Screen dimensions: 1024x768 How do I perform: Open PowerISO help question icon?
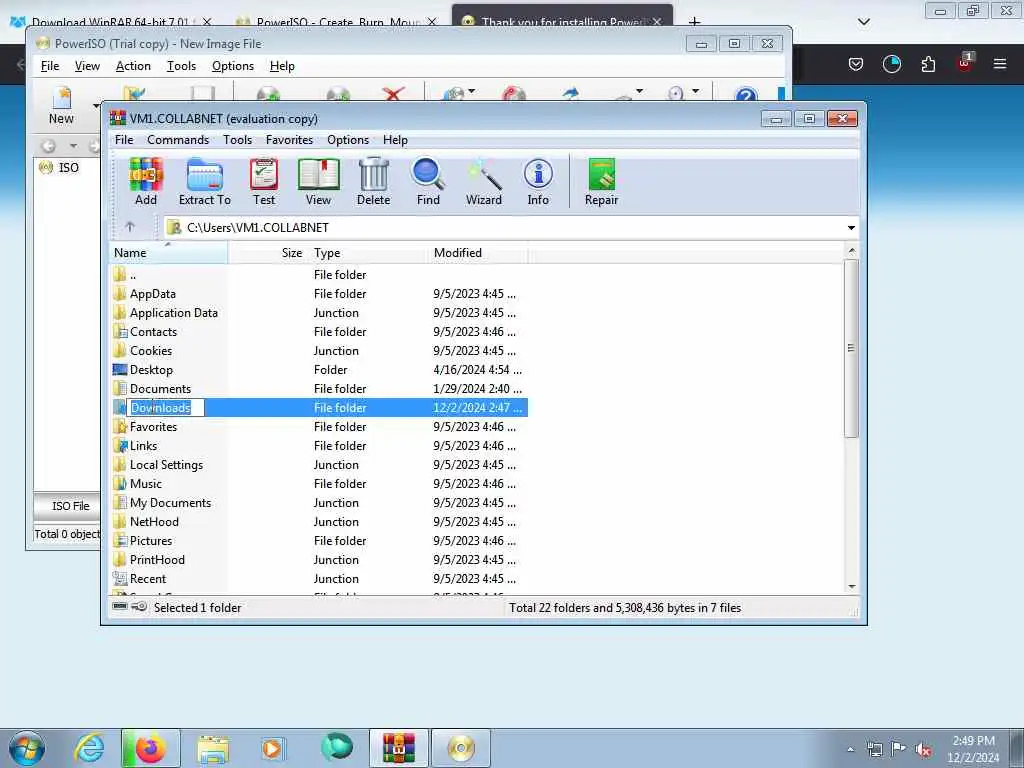tap(746, 94)
